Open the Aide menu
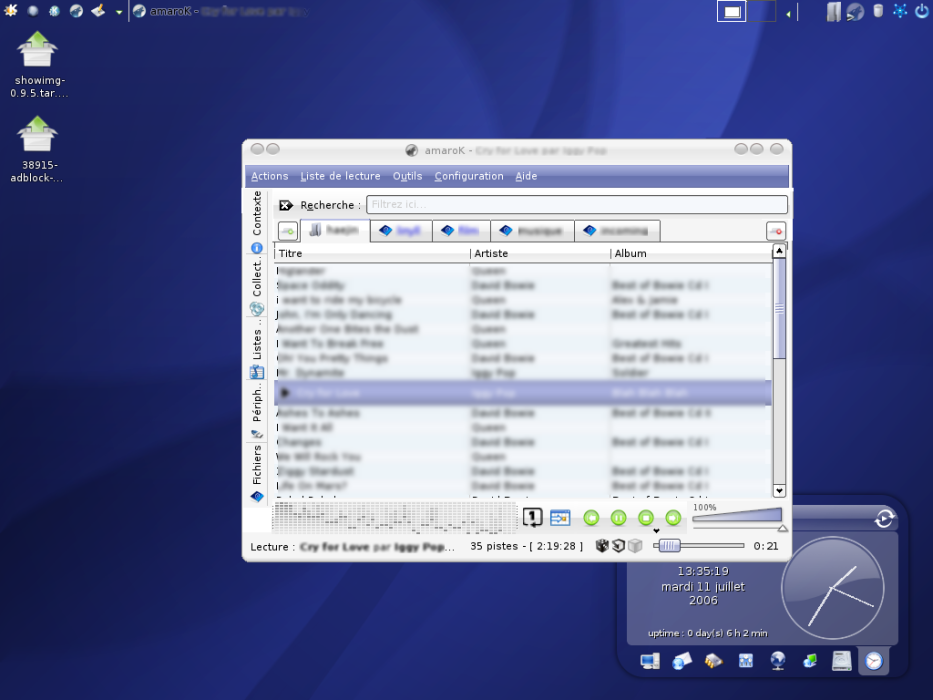Image resolution: width=933 pixels, height=700 pixels. tap(526, 176)
